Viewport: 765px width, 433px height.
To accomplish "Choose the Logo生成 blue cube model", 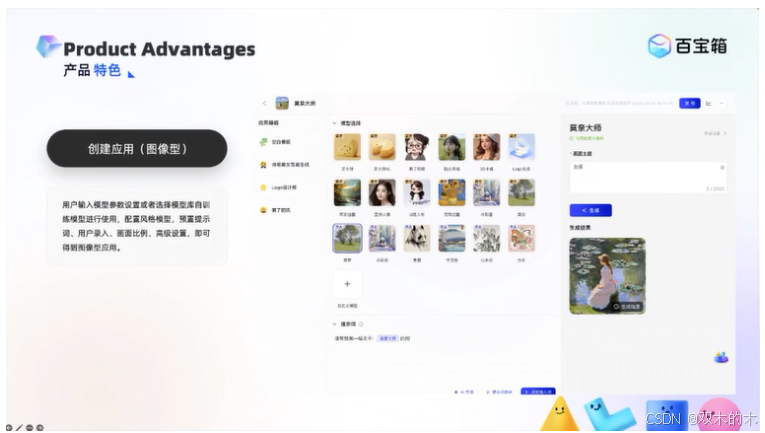I will coord(522,147).
